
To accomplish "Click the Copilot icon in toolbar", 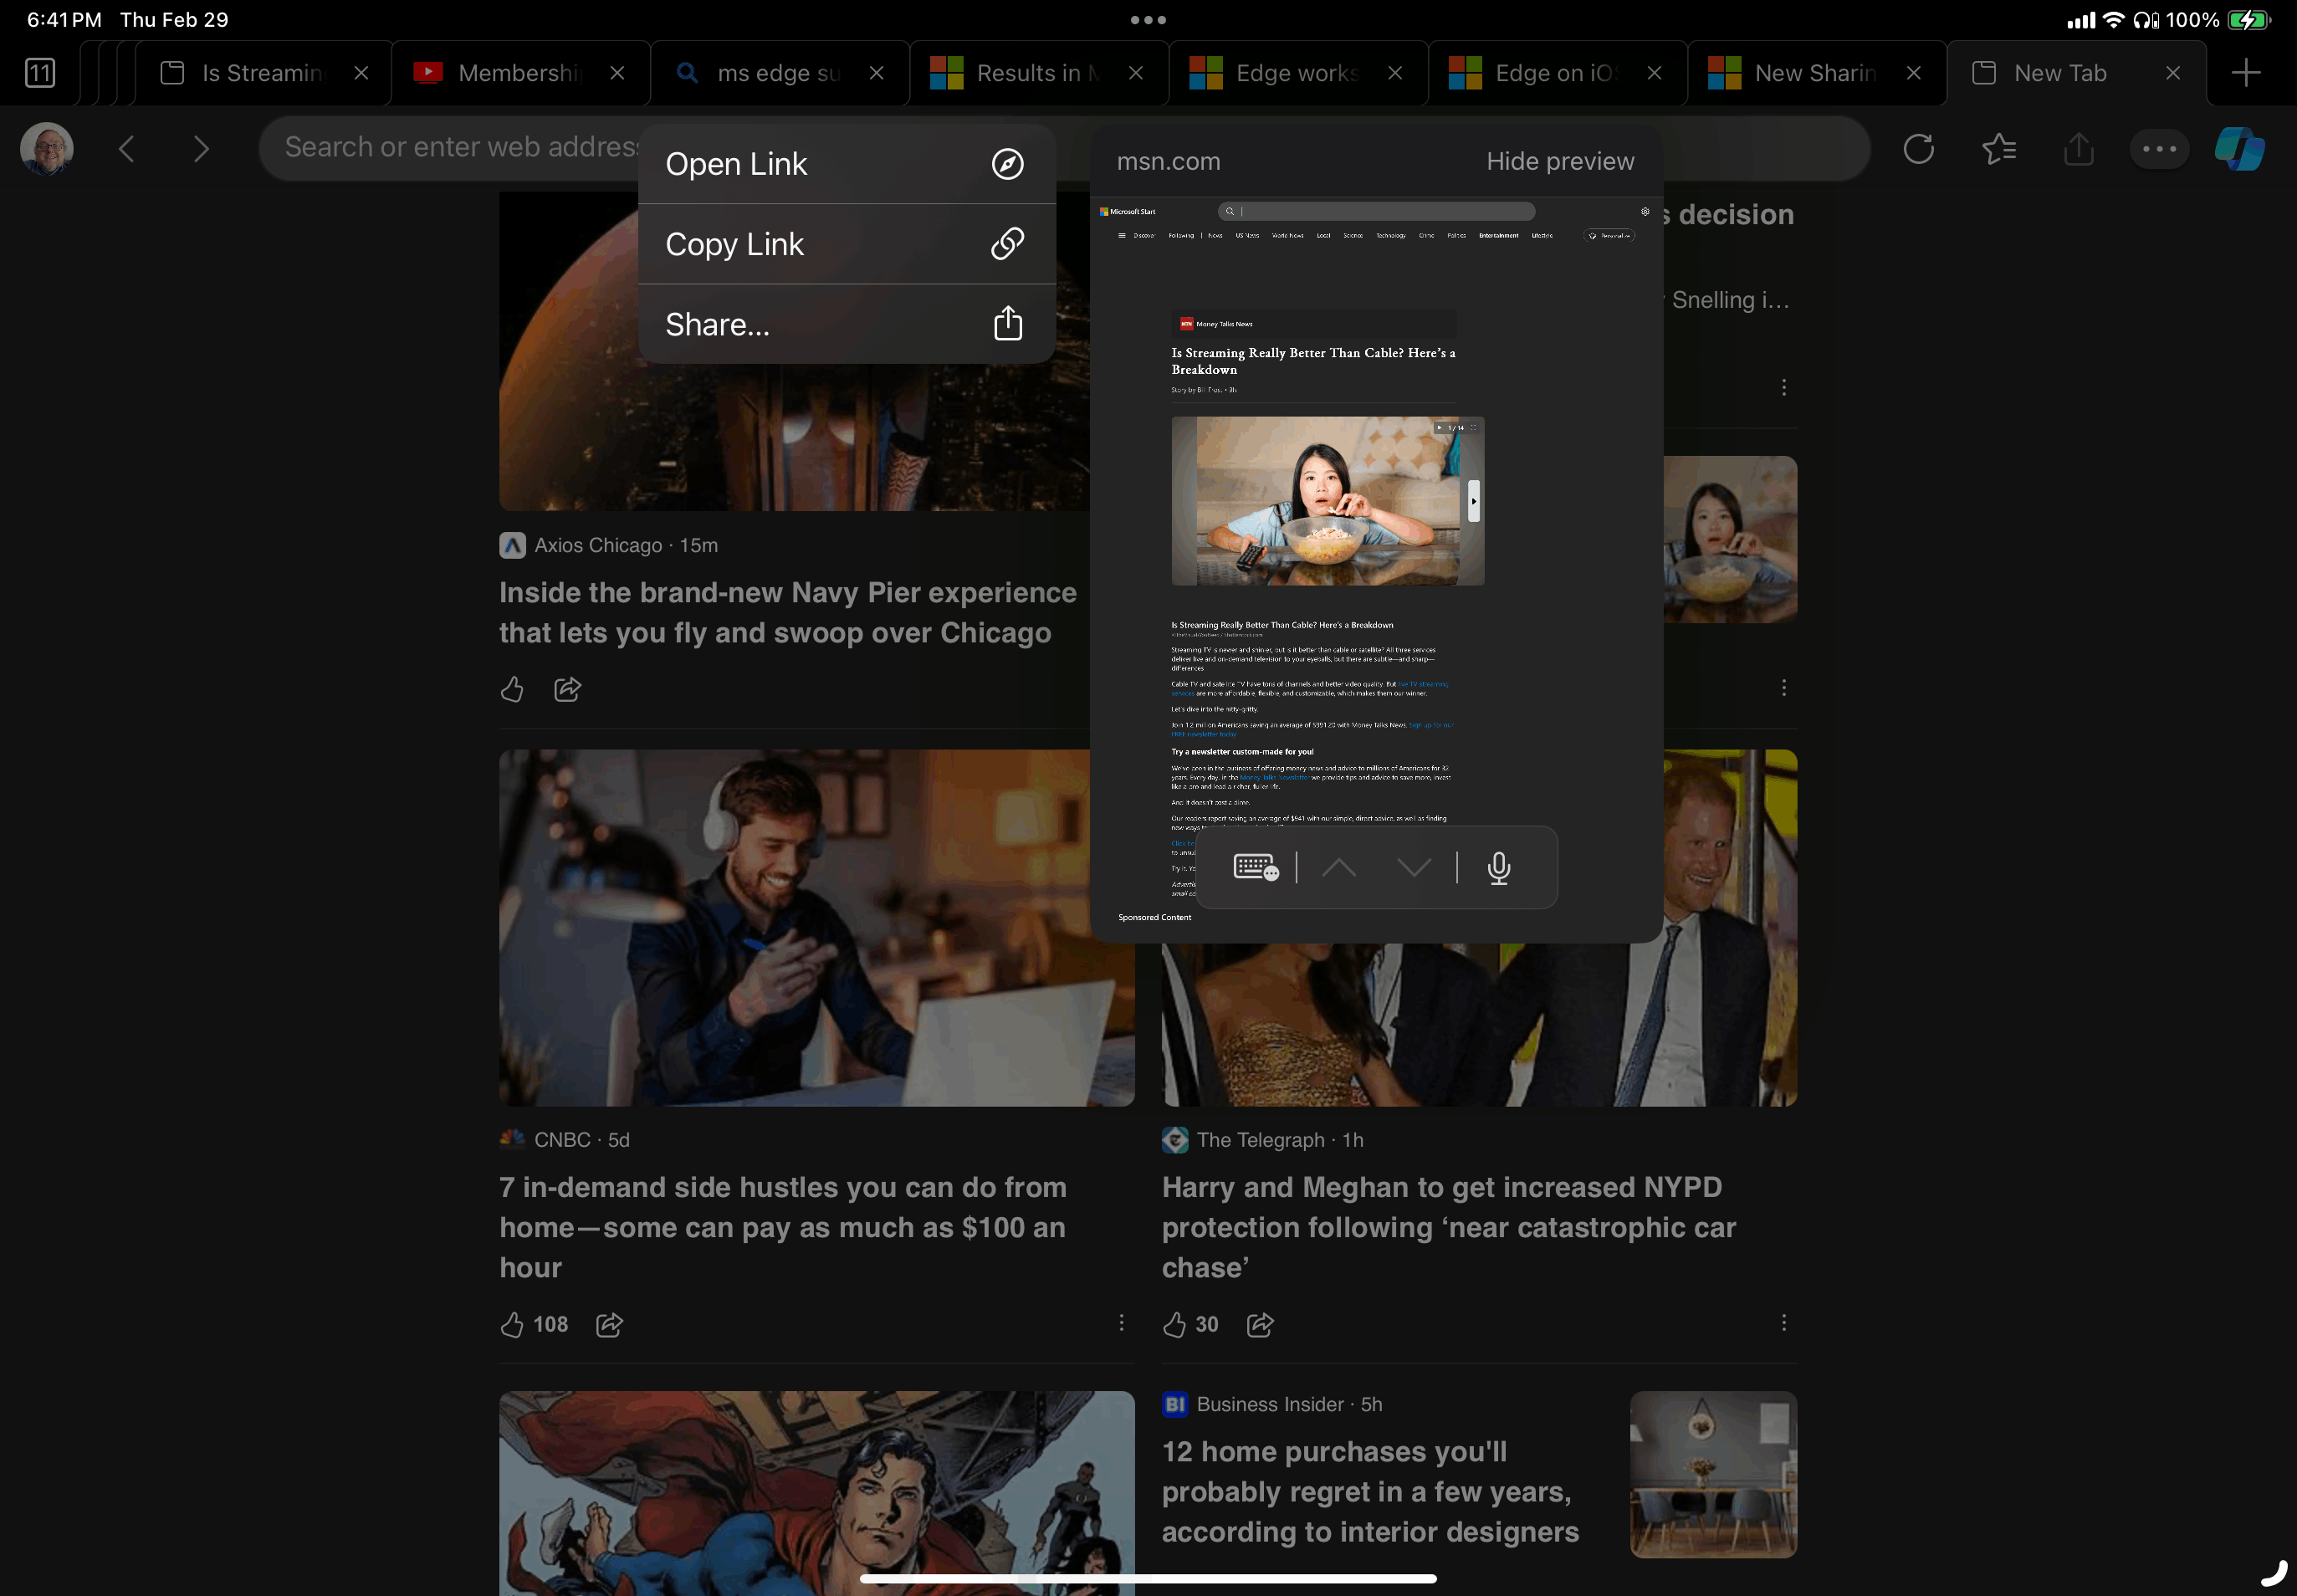I will click(x=2239, y=149).
